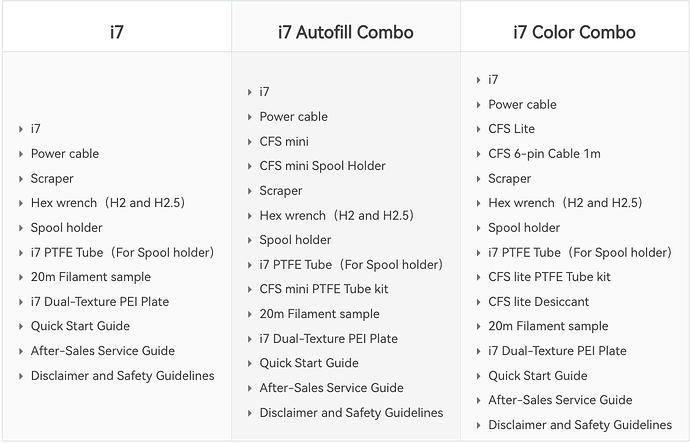
Task: Select the i7 Autofill Combo header
Action: (345, 32)
